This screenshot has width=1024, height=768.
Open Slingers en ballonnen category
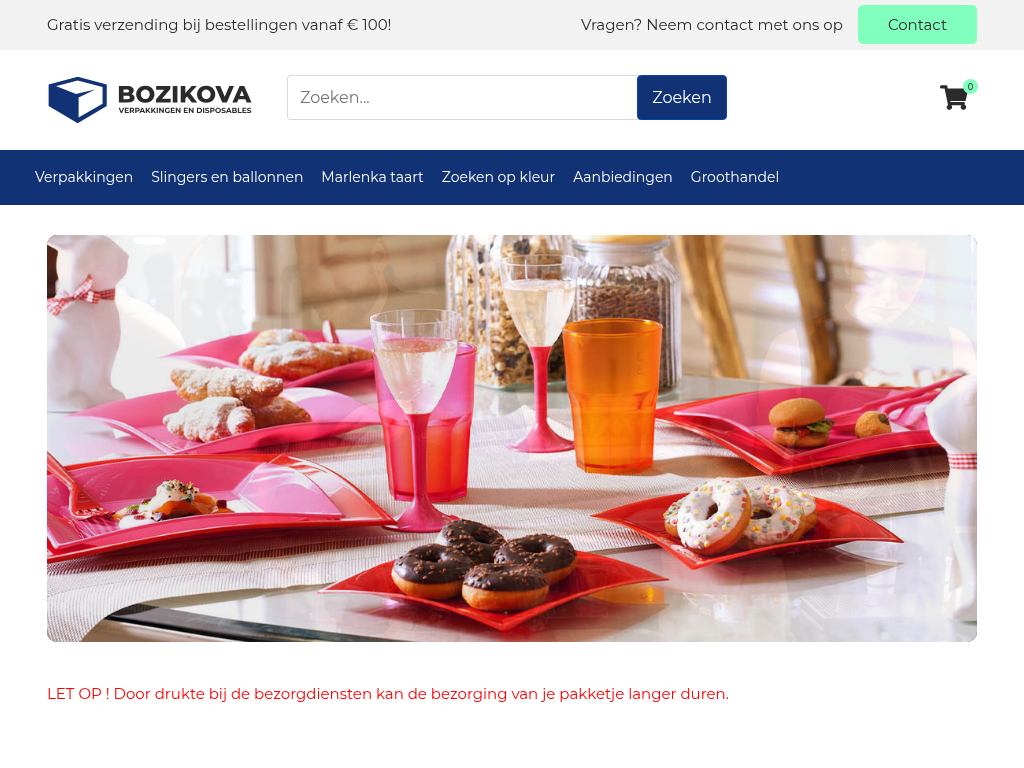[227, 177]
